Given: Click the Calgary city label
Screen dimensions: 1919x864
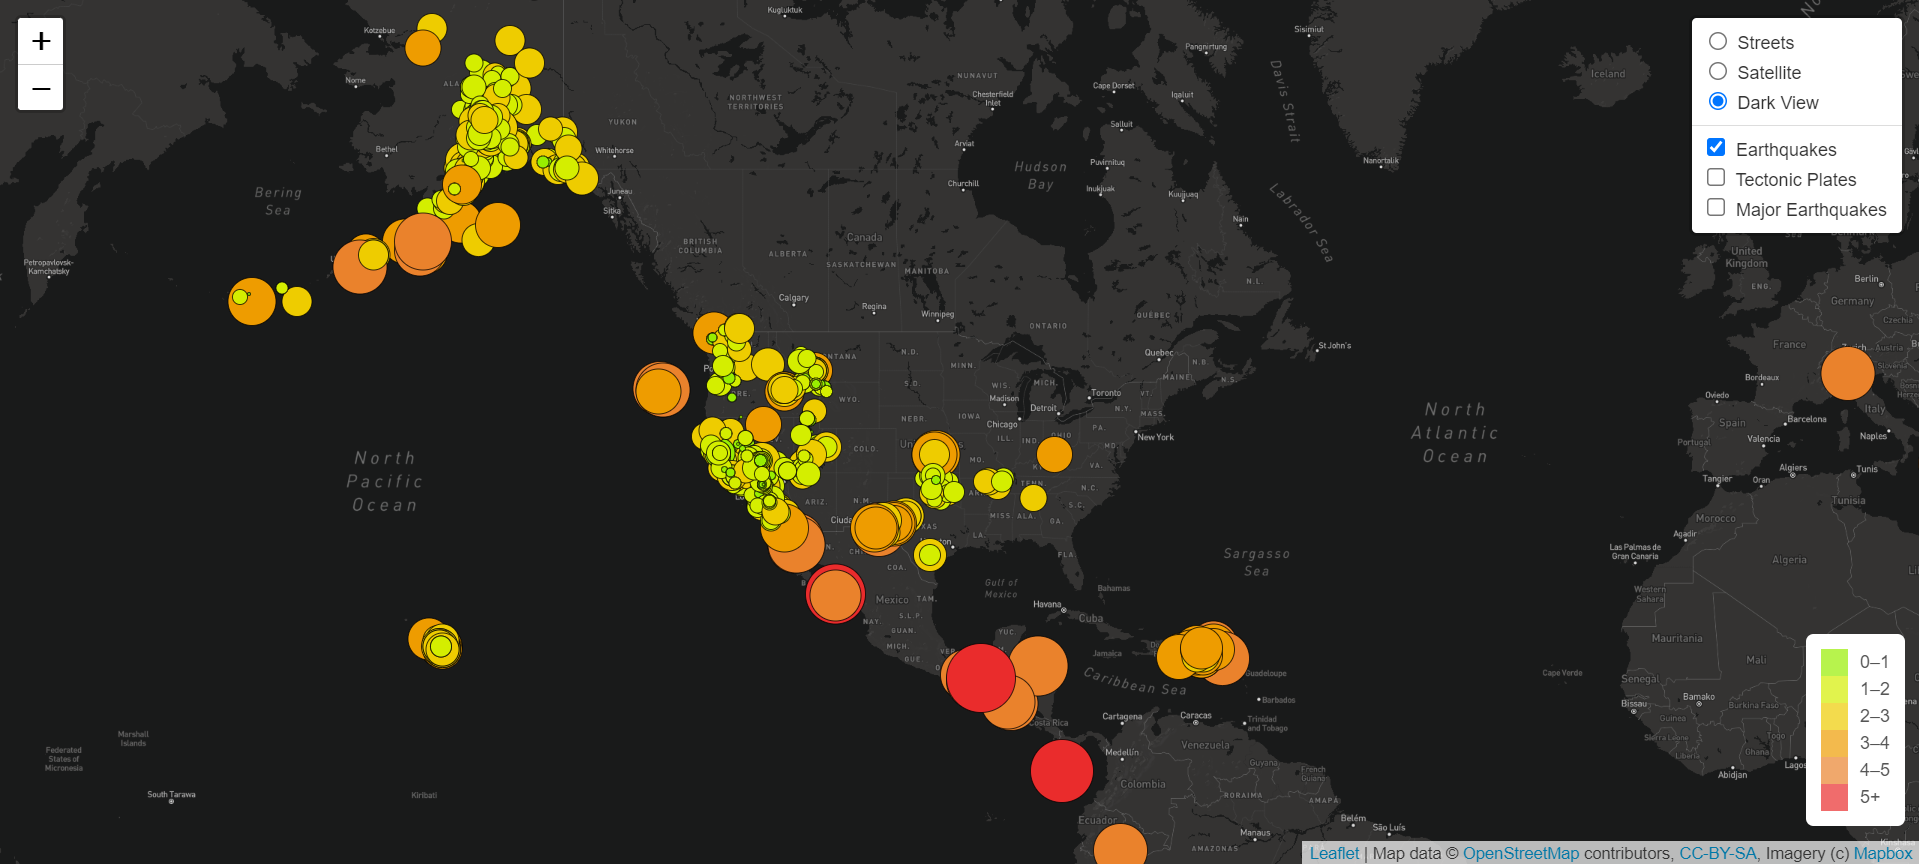Looking at the screenshot, I should (794, 298).
